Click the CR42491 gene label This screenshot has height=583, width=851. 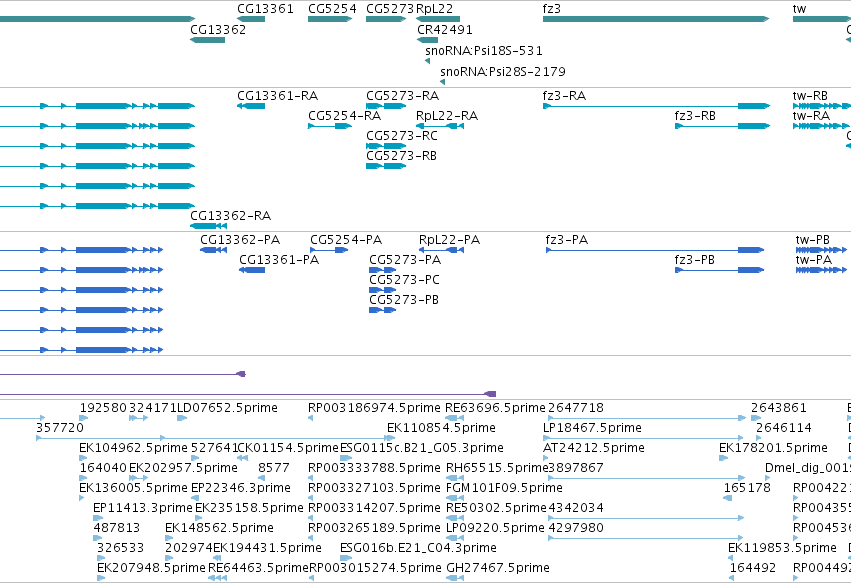pyautogui.click(x=444, y=29)
